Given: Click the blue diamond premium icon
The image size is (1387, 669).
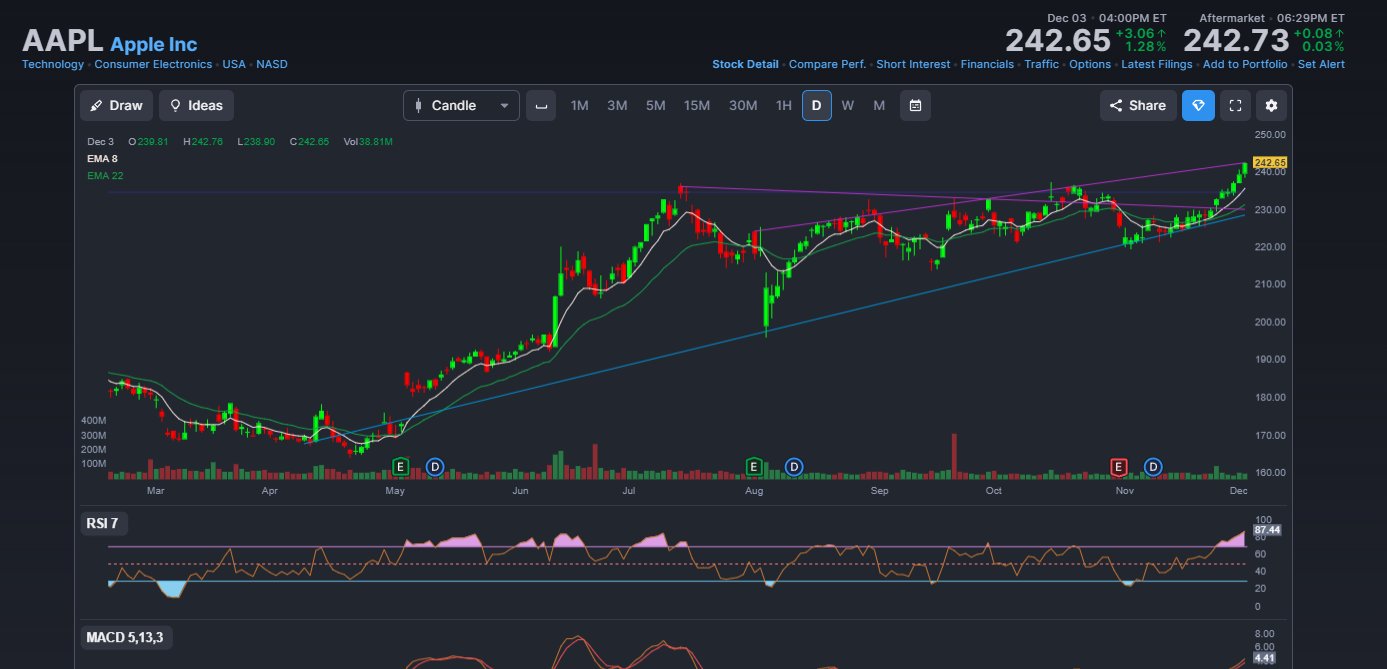Looking at the screenshot, I should click(x=1198, y=105).
